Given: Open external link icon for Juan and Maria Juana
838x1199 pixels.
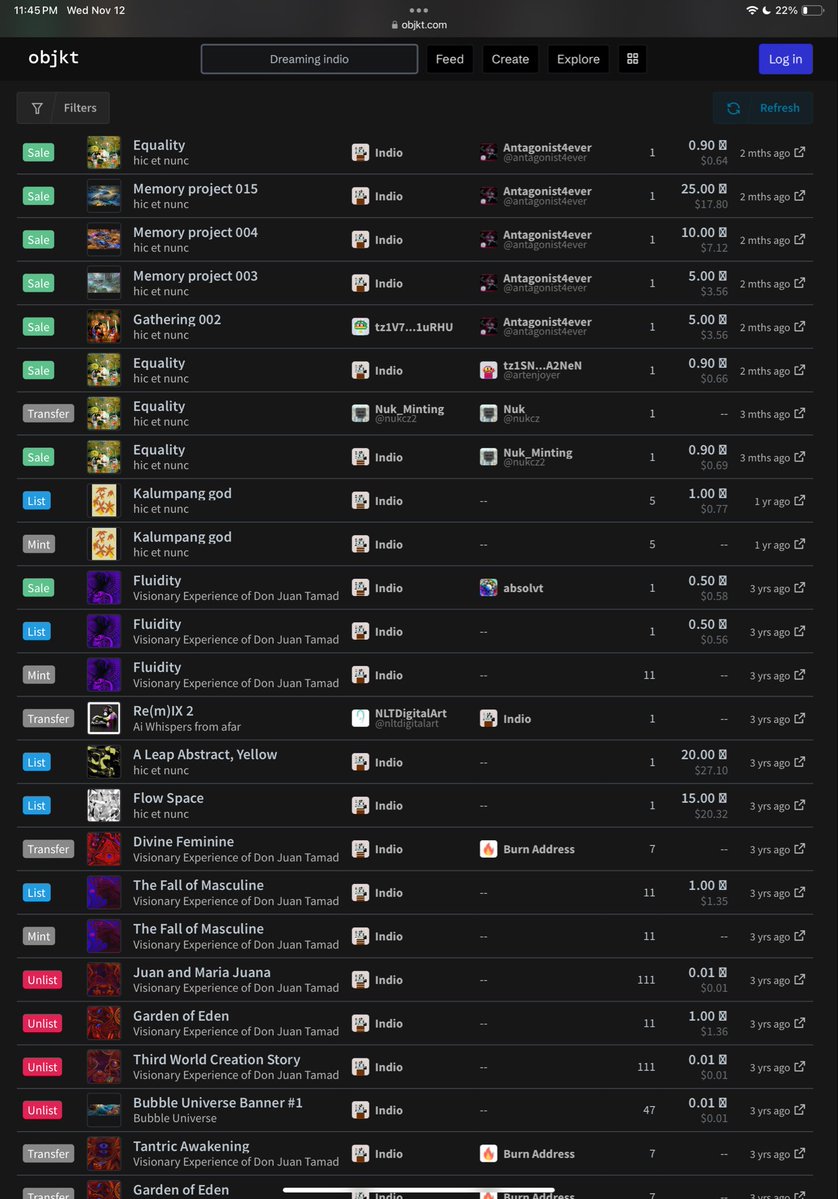Looking at the screenshot, I should coord(799,980).
